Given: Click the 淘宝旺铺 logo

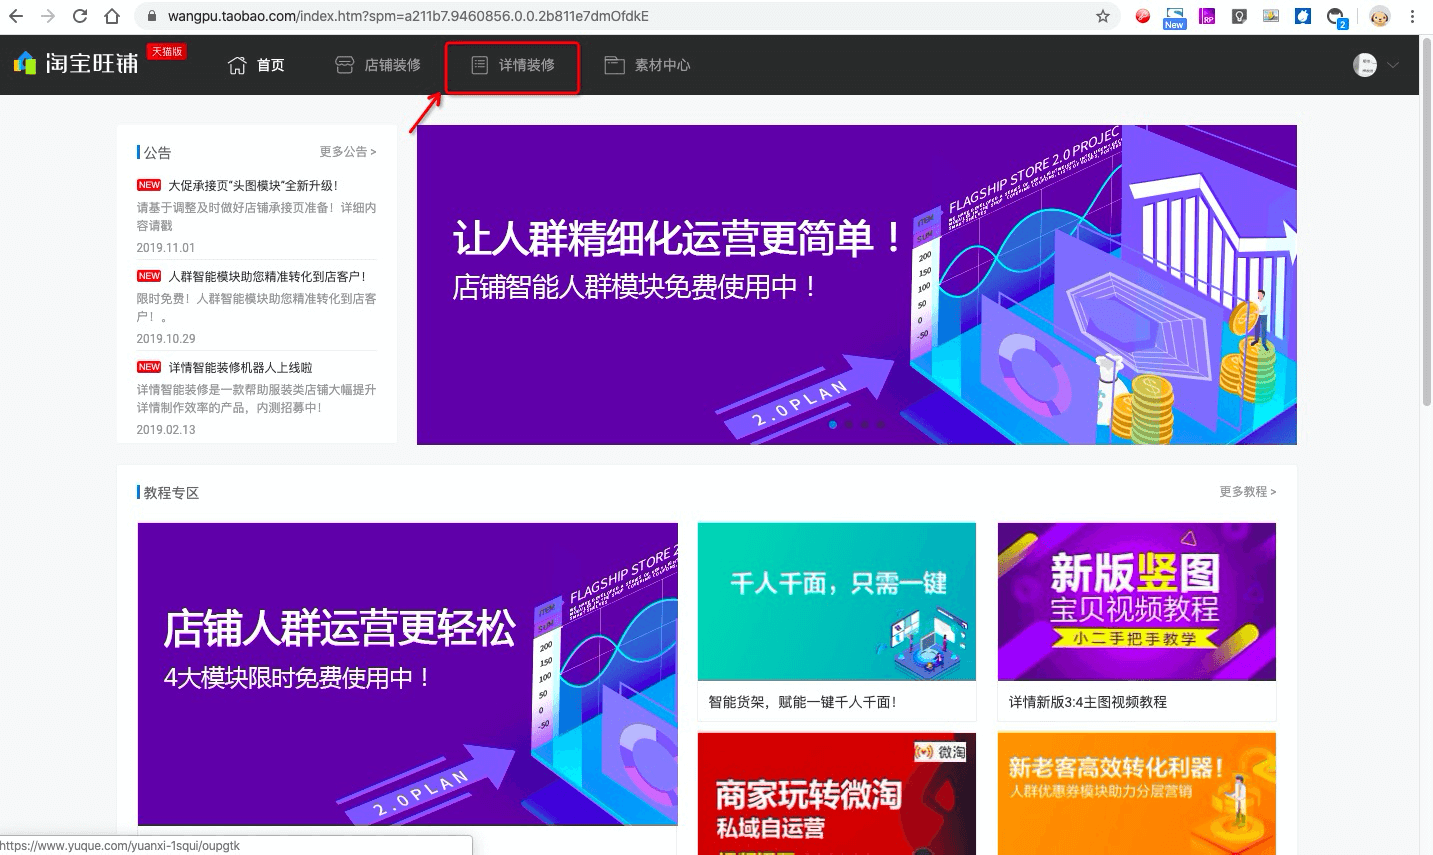Looking at the screenshot, I should 76,63.
